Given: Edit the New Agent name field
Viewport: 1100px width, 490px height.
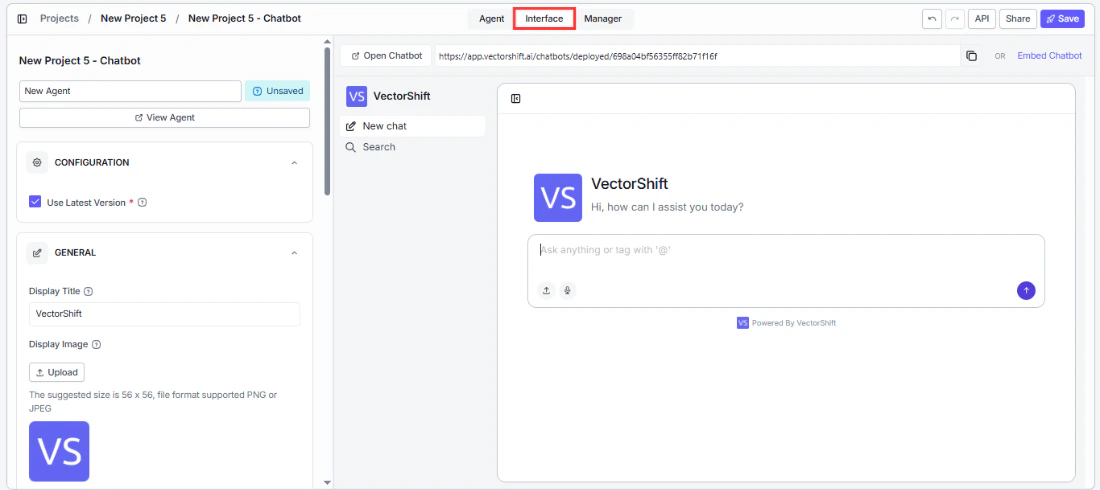Looking at the screenshot, I should coord(130,91).
